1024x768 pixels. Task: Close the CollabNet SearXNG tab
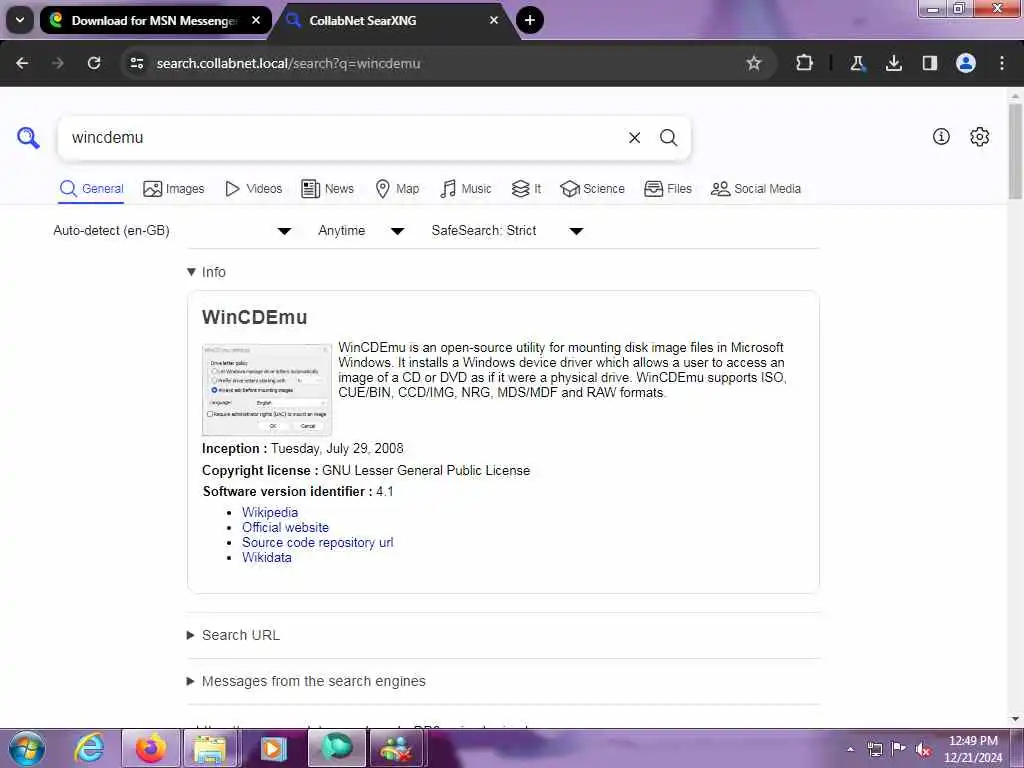(x=494, y=20)
